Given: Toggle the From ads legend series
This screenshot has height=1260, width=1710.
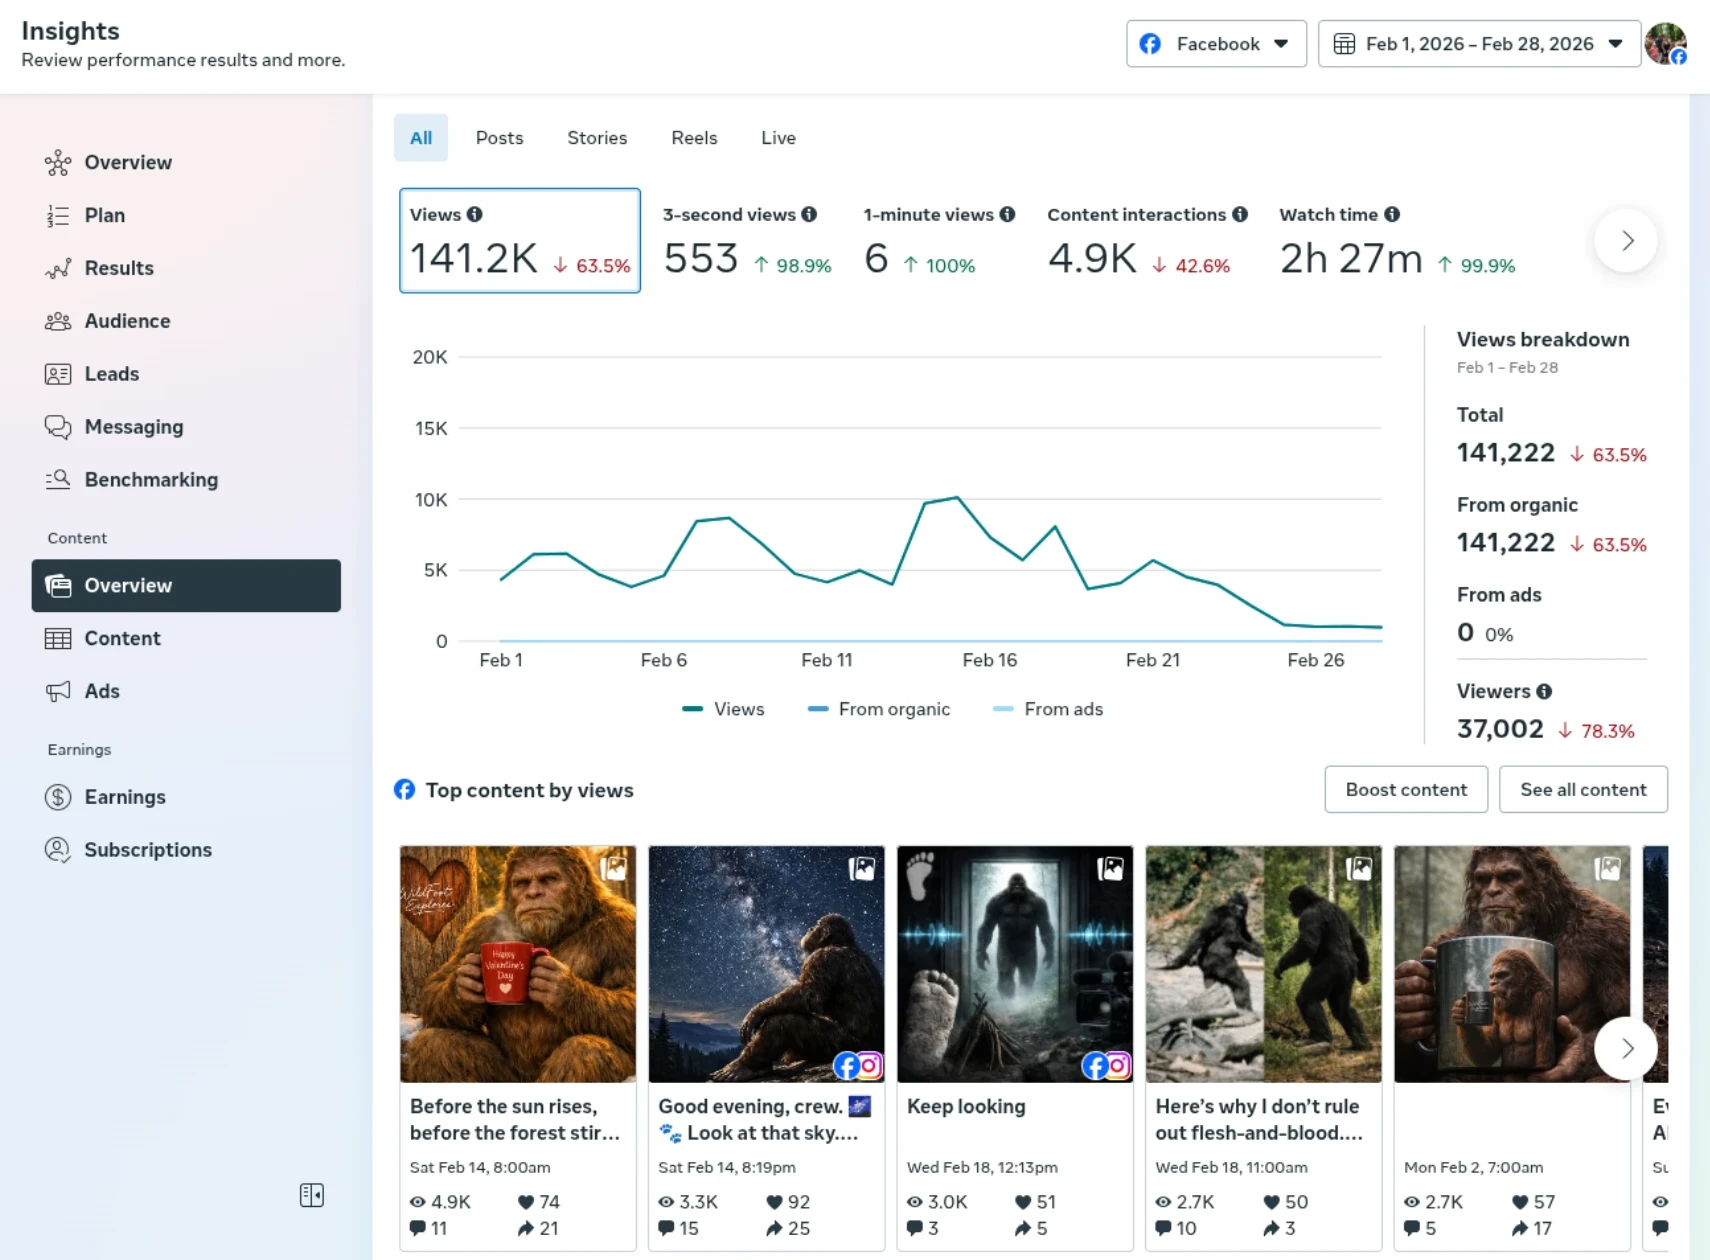Looking at the screenshot, I should [1048, 709].
